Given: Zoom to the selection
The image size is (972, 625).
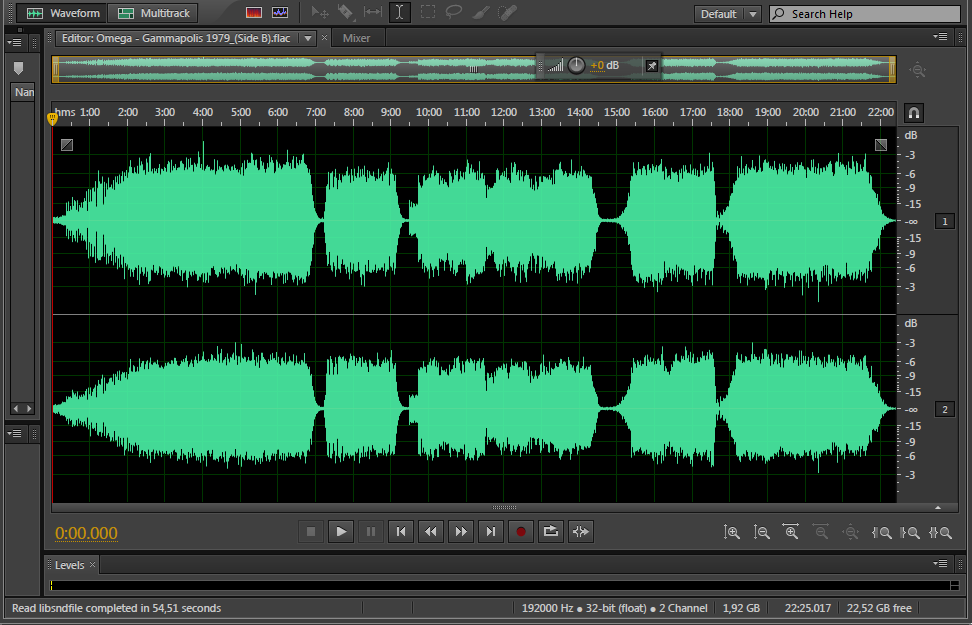Looking at the screenshot, I should pyautogui.click(x=940, y=532).
